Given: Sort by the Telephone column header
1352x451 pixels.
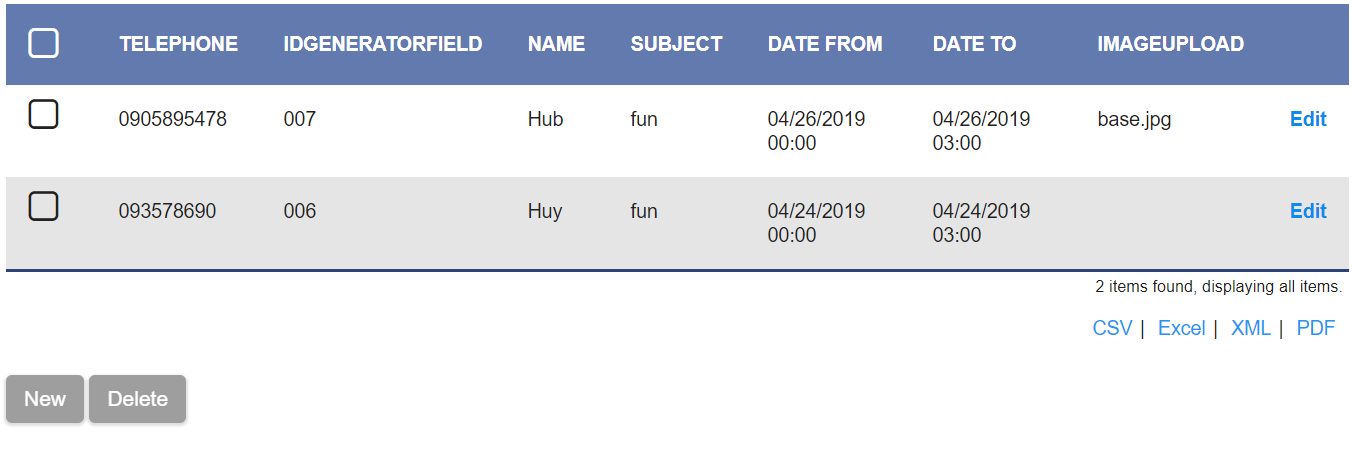Looking at the screenshot, I should (x=179, y=44).
